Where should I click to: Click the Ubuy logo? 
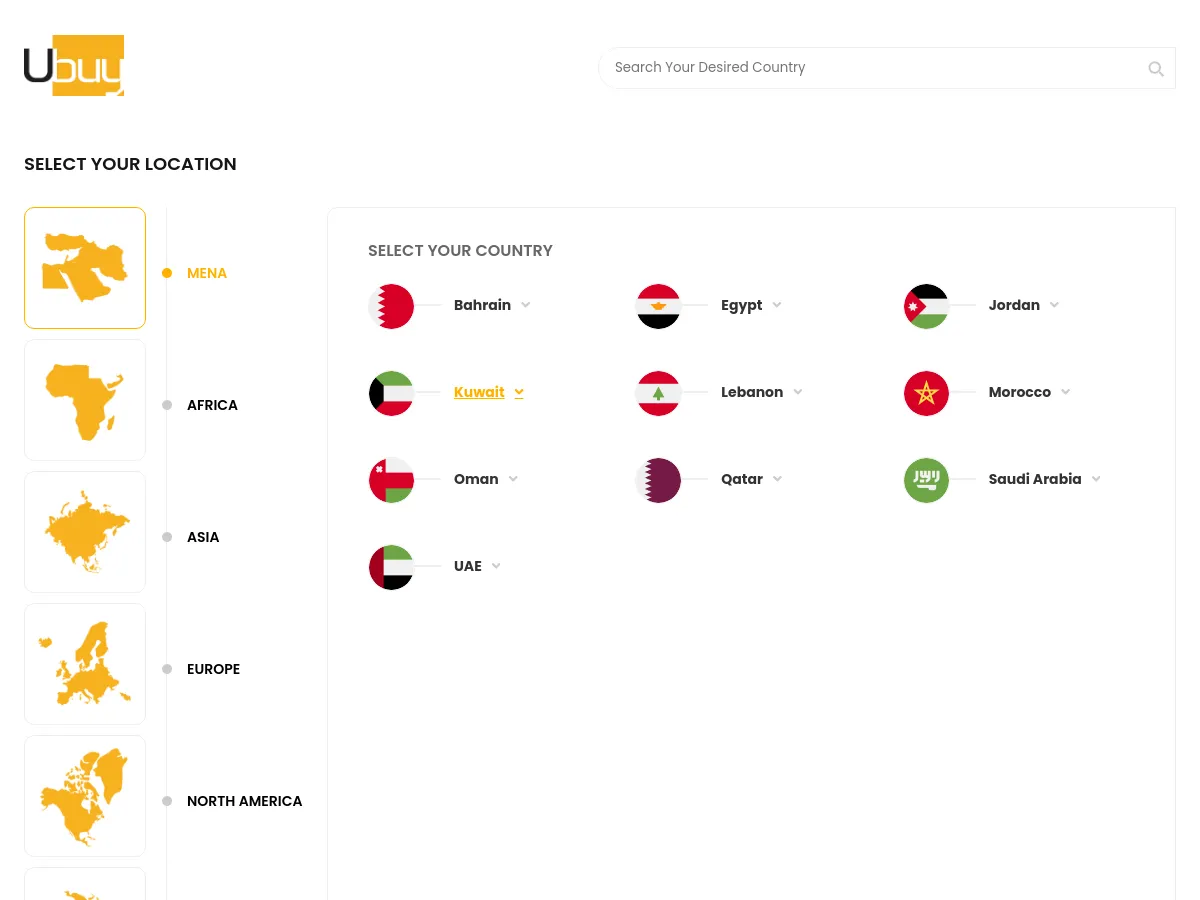tap(74, 66)
